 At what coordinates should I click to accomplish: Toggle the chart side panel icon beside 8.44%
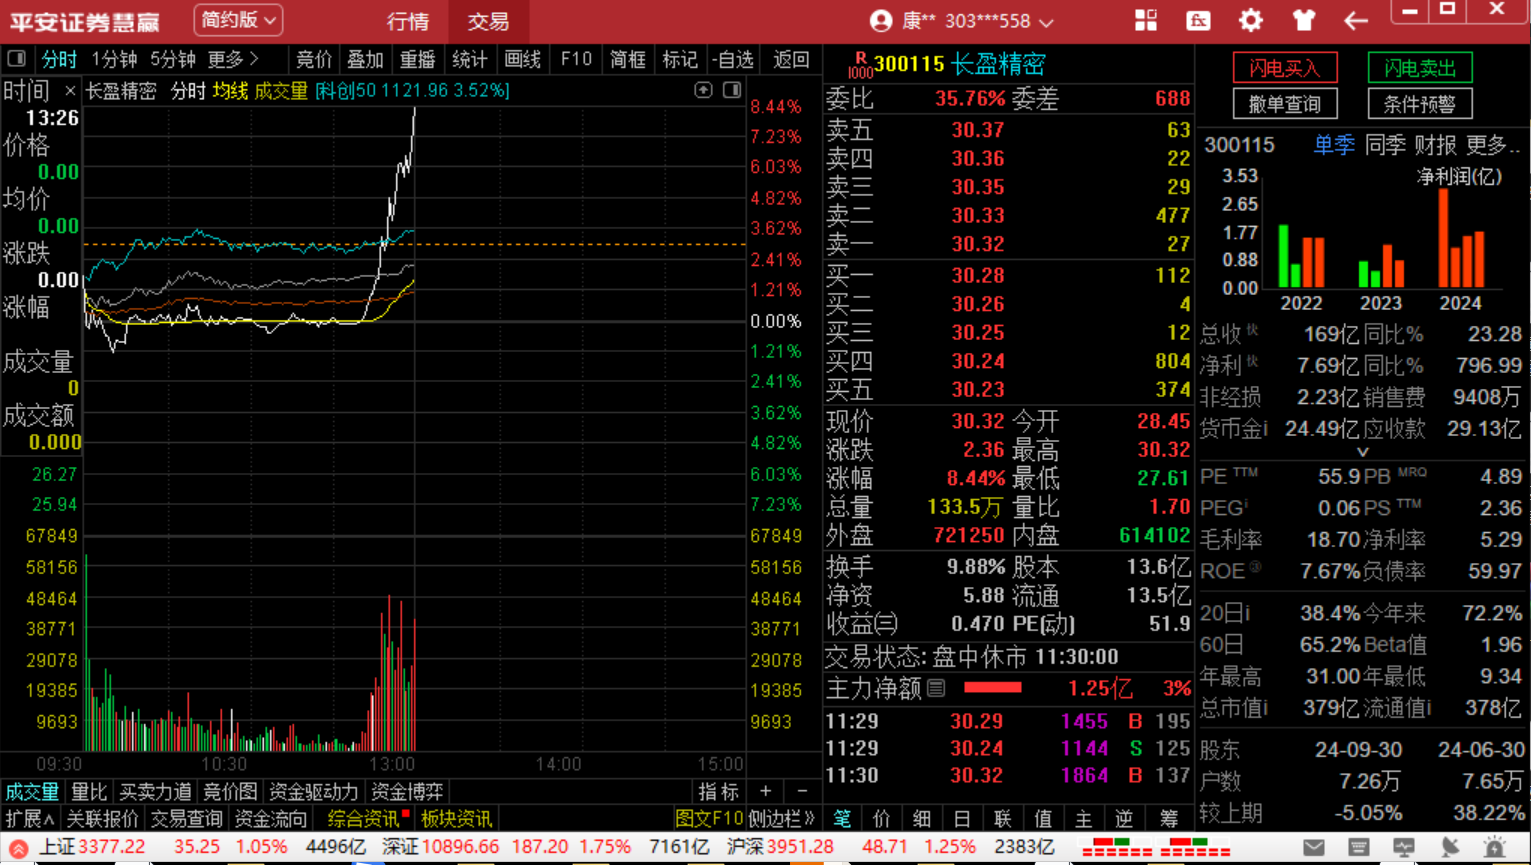(732, 90)
